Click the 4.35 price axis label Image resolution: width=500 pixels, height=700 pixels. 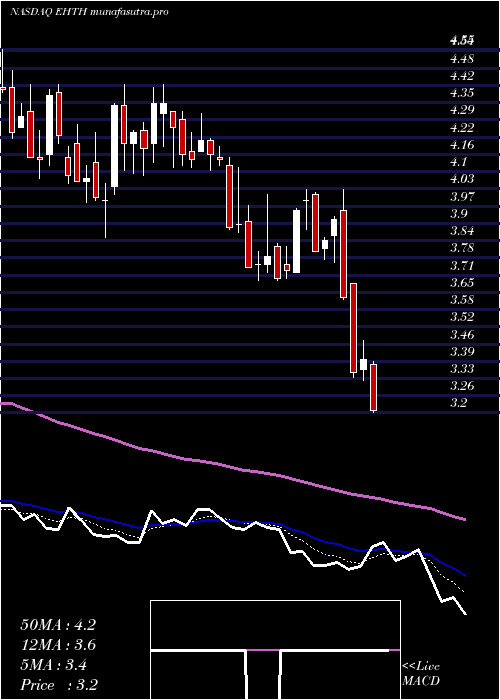tap(462, 93)
